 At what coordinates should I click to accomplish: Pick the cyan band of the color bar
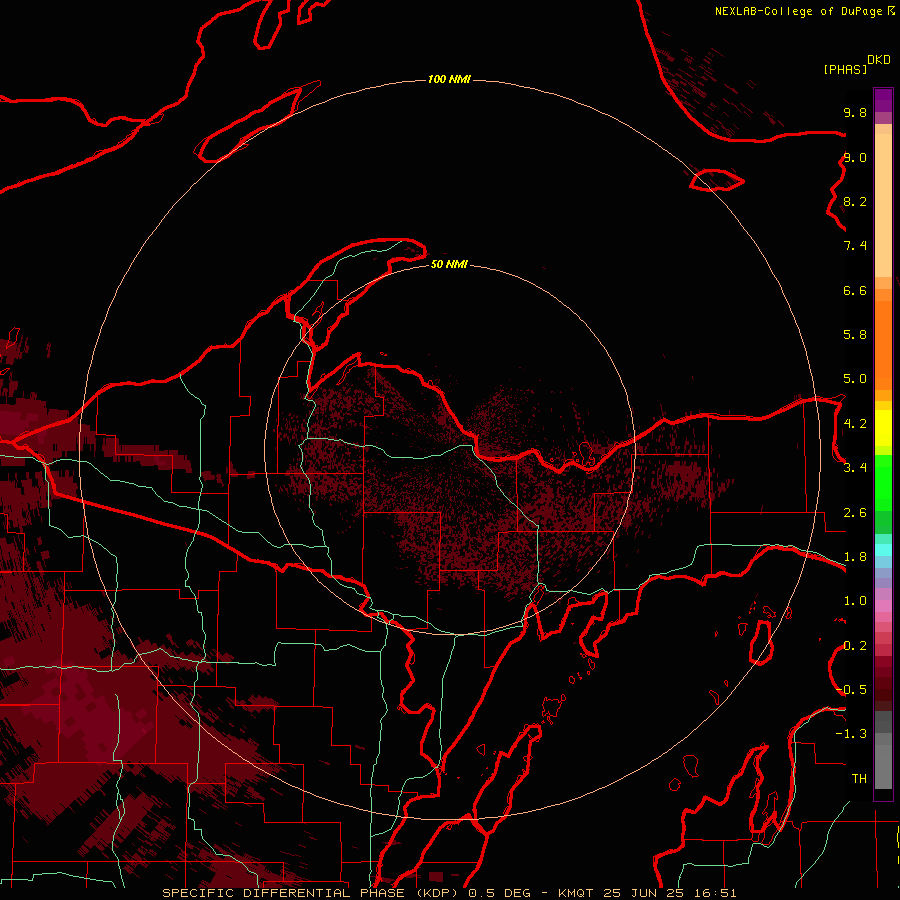pos(883,550)
